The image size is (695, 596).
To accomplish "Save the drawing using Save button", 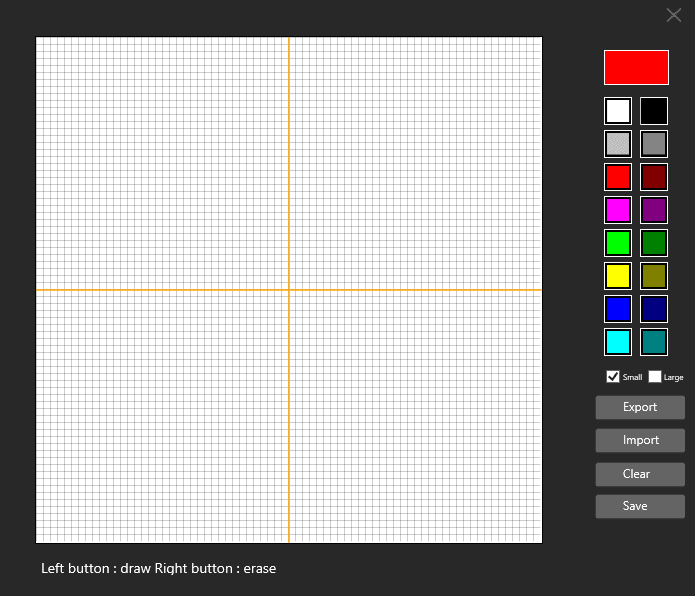I will 640,506.
